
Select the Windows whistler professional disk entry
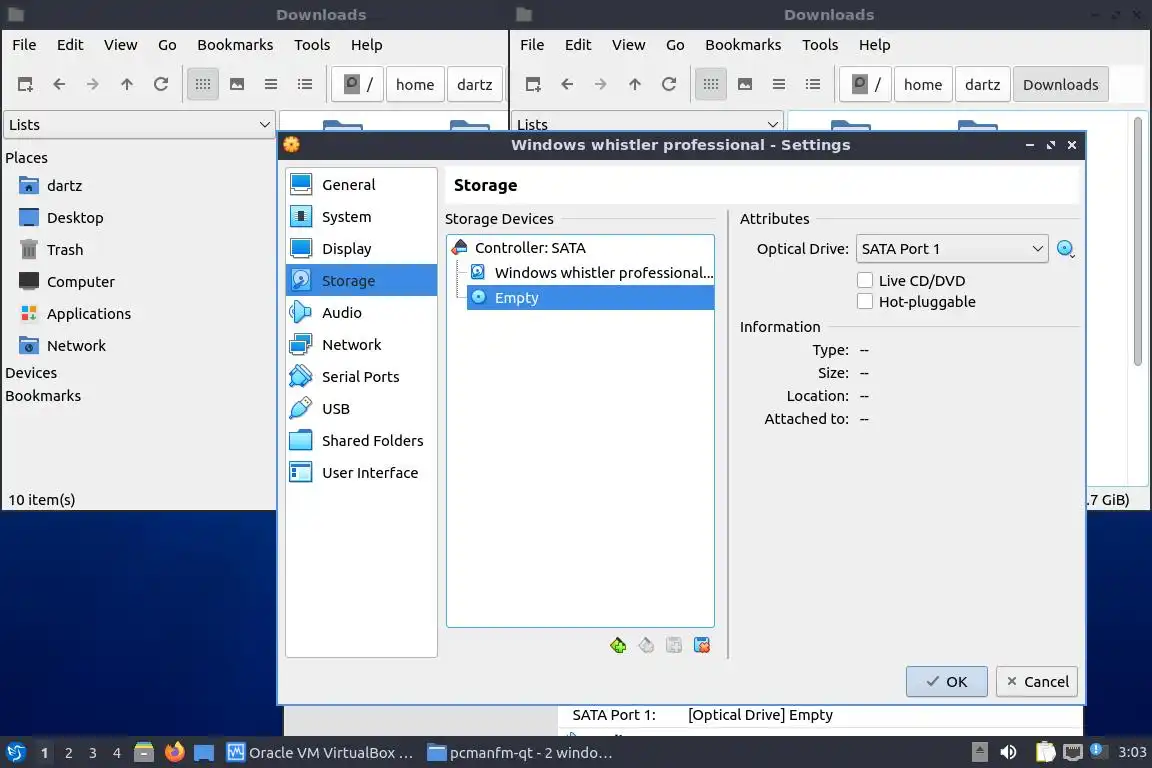591,273
